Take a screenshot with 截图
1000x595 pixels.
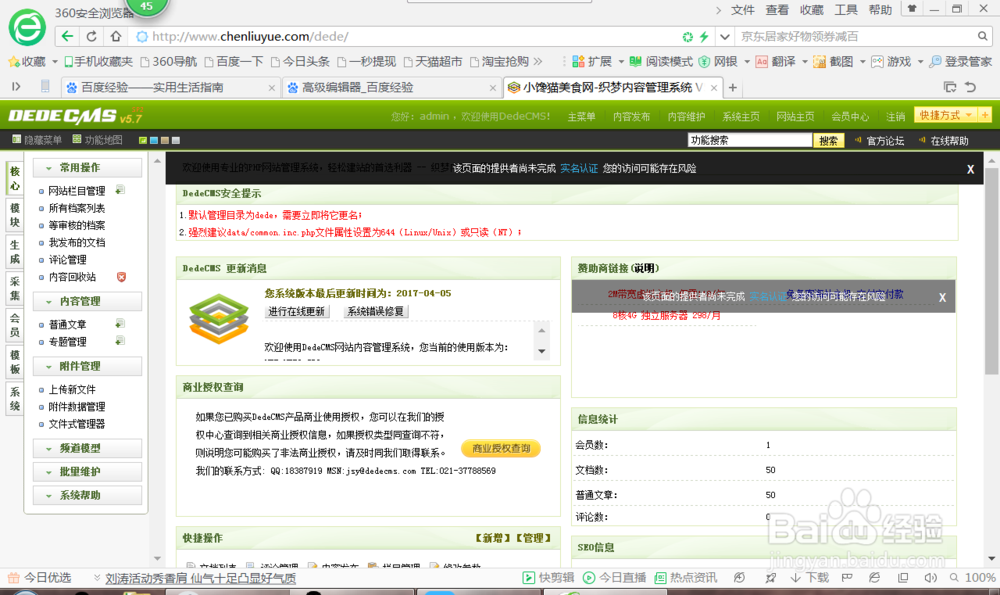pos(833,61)
